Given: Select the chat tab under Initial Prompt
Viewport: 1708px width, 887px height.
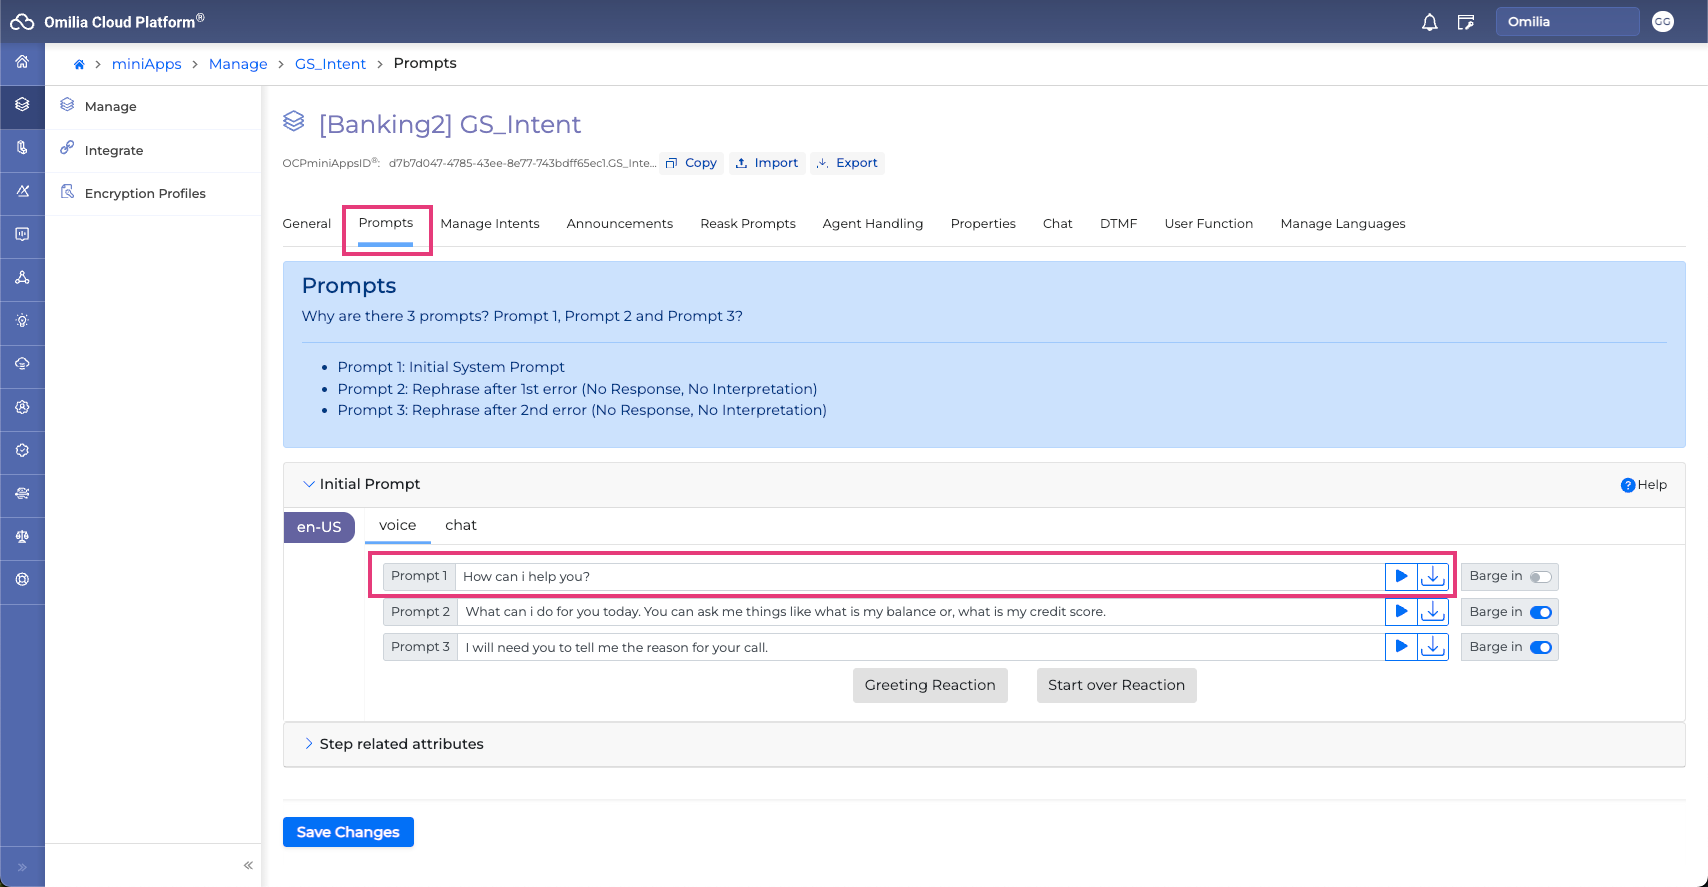Looking at the screenshot, I should click(460, 525).
